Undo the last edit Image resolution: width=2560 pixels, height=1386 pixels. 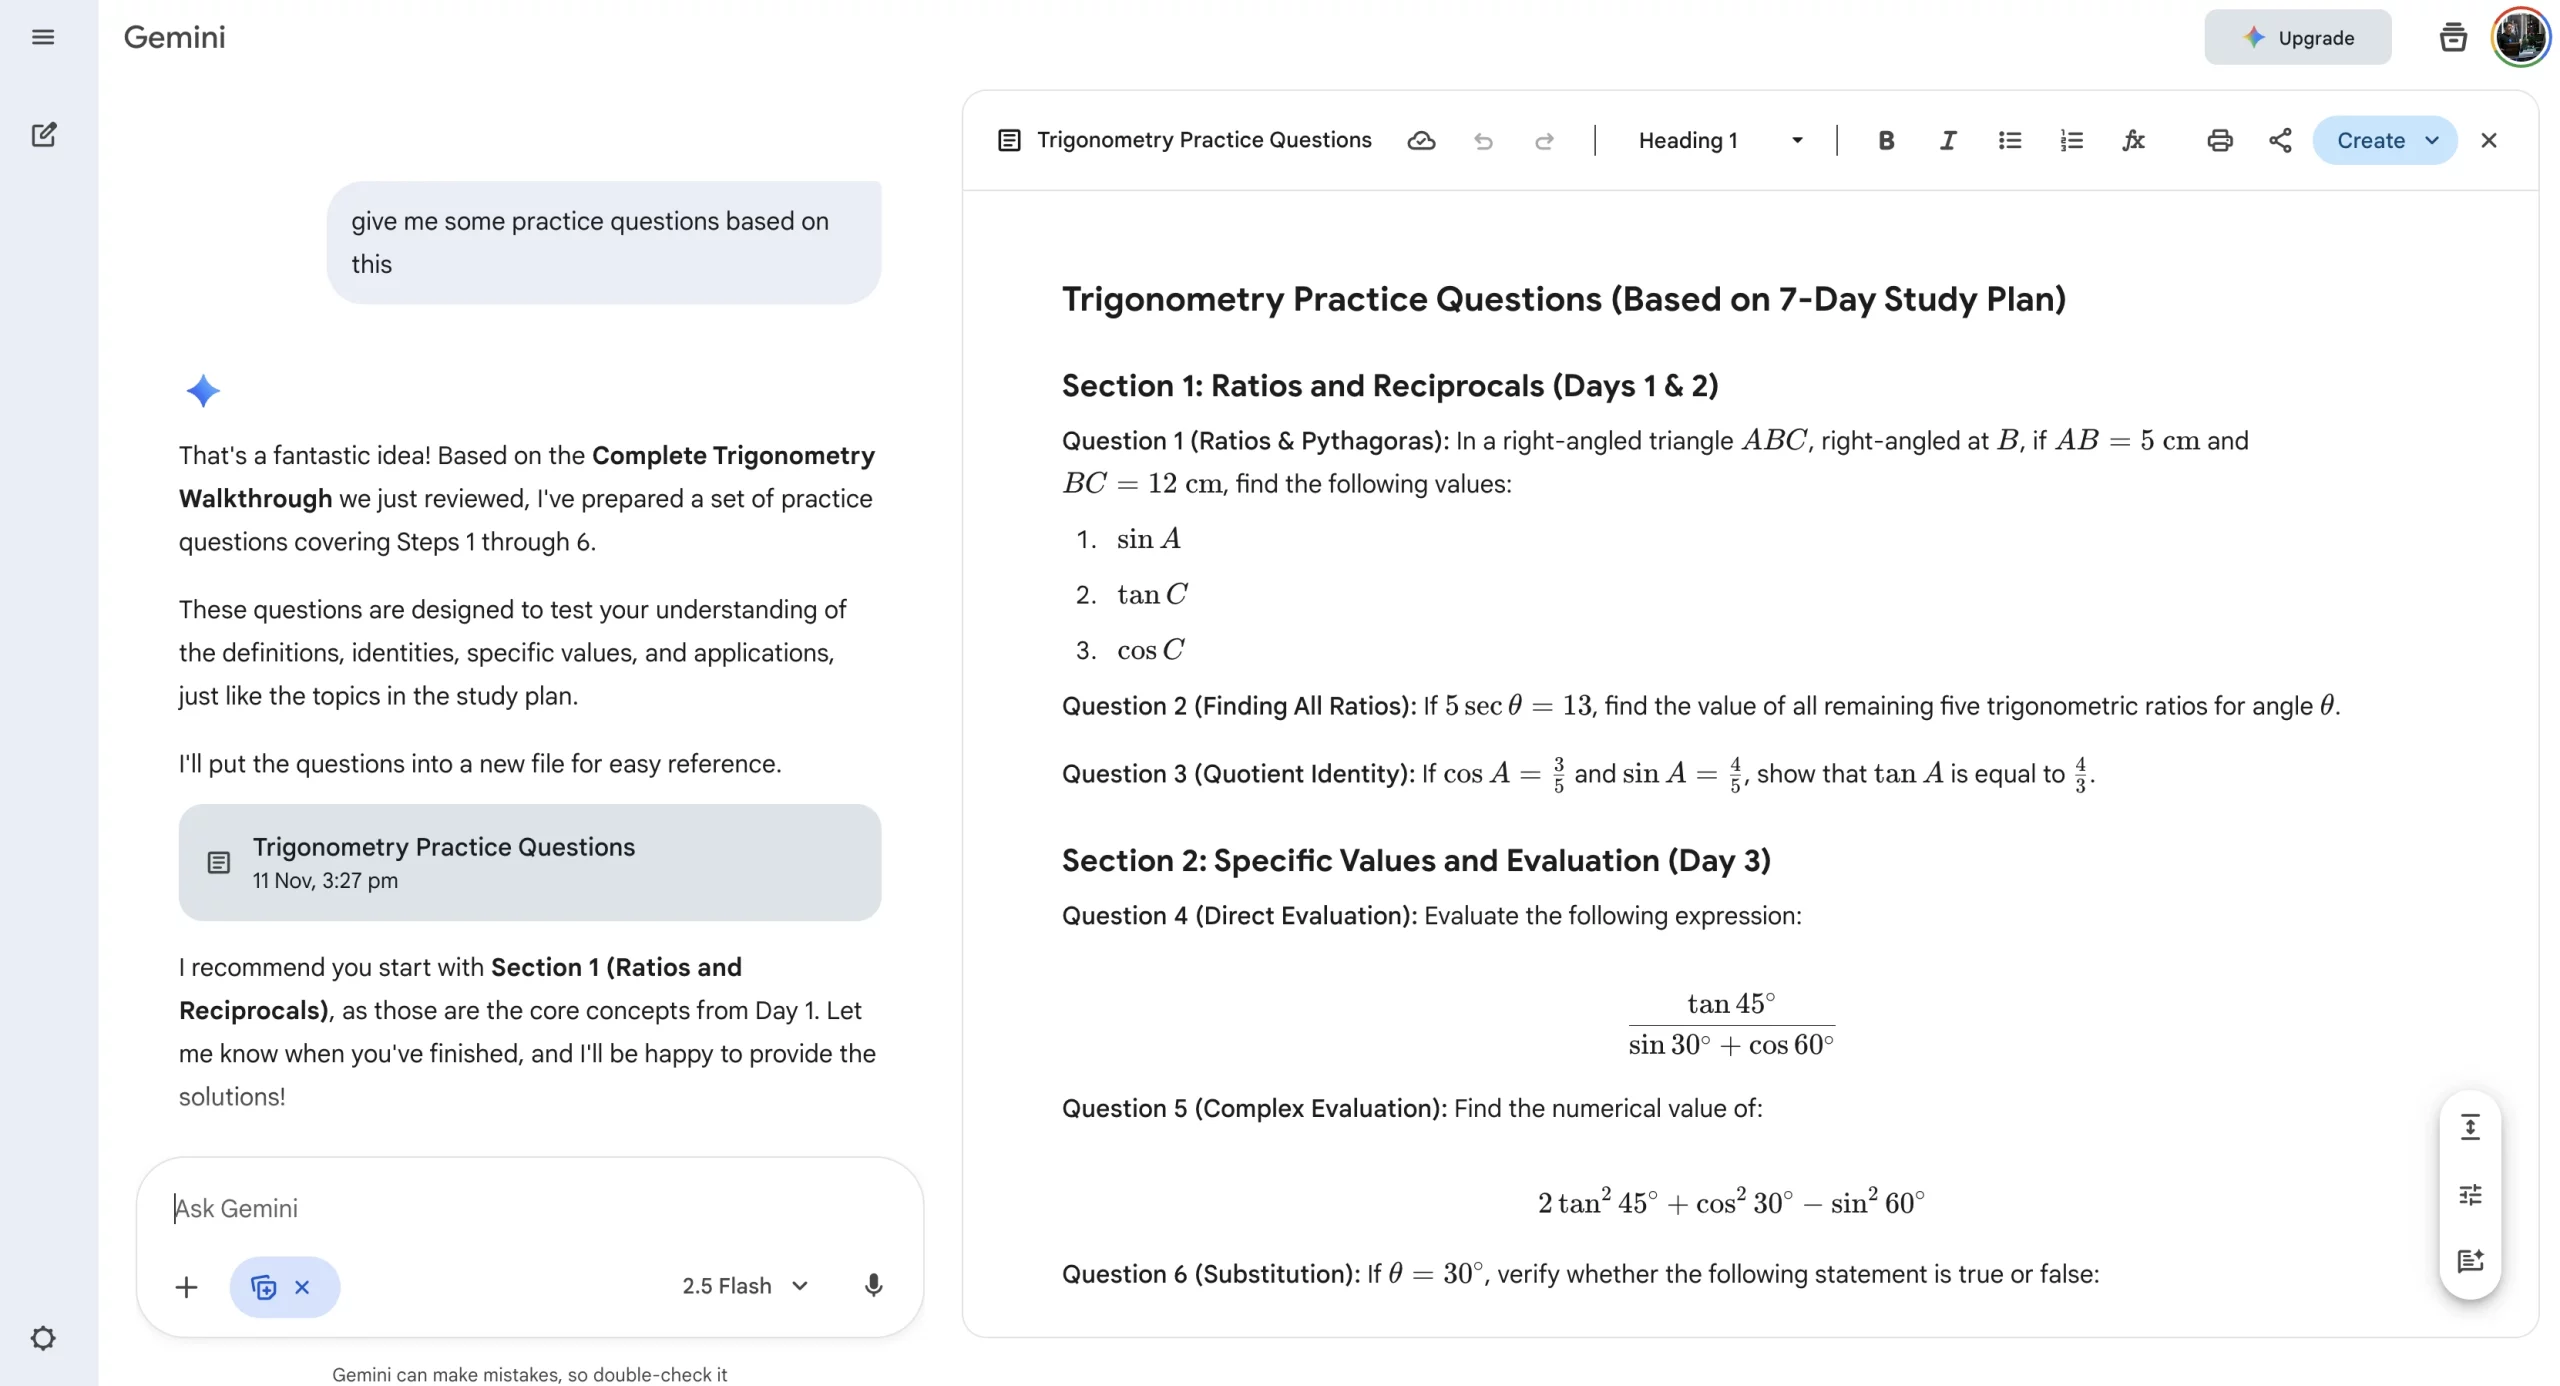pos(1483,141)
